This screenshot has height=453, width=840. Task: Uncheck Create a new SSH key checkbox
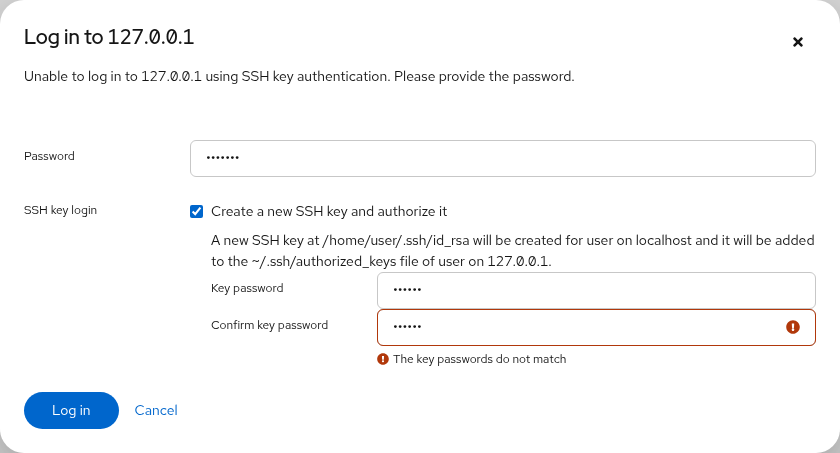(x=197, y=212)
